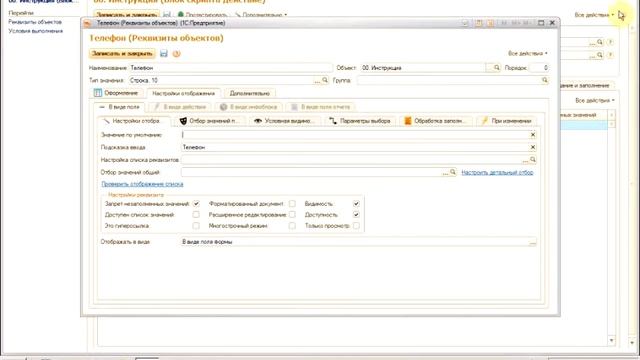Viewport: 640px width, 360px height.
Task: Enable Форматированный документ checkbox
Action: [292, 203]
